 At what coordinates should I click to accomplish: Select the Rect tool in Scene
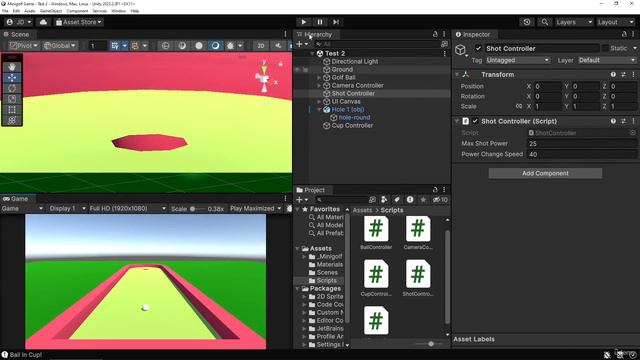[12, 109]
